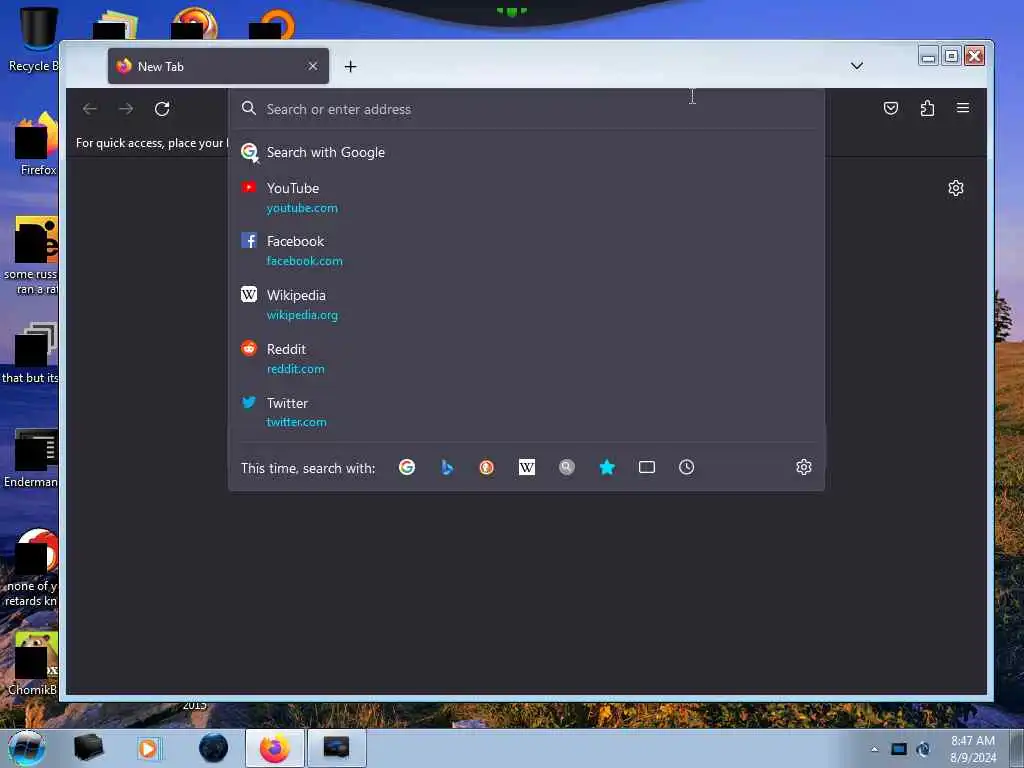Open the Extensions puzzle icon
This screenshot has height=768, width=1024.
point(927,108)
